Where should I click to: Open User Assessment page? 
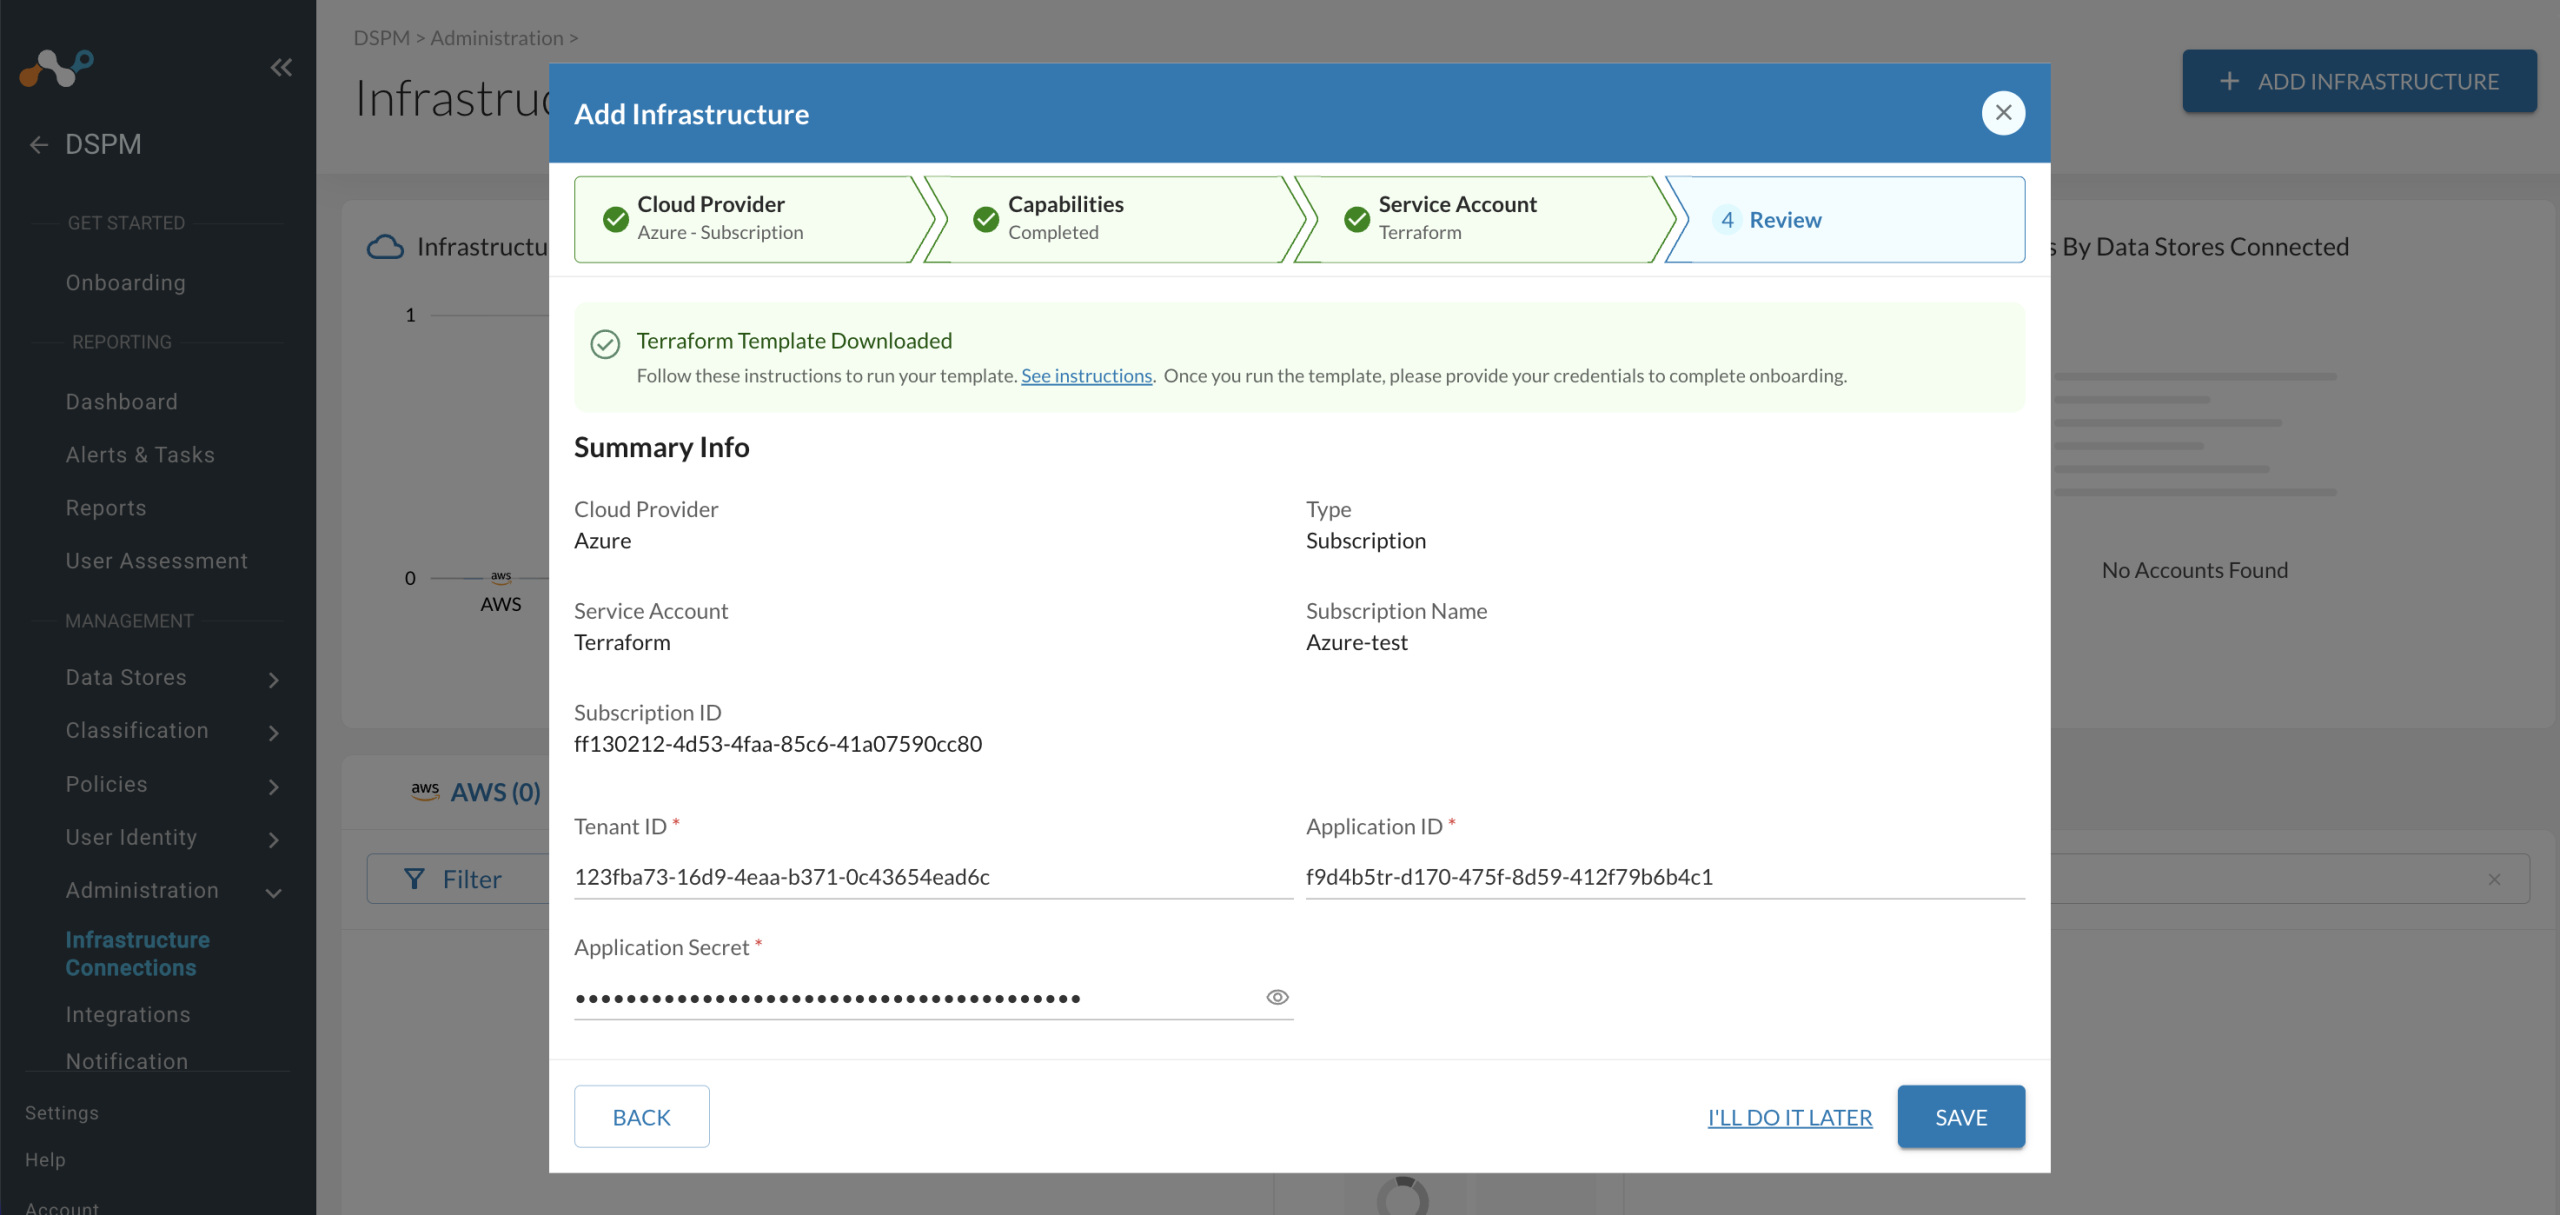pos(157,561)
